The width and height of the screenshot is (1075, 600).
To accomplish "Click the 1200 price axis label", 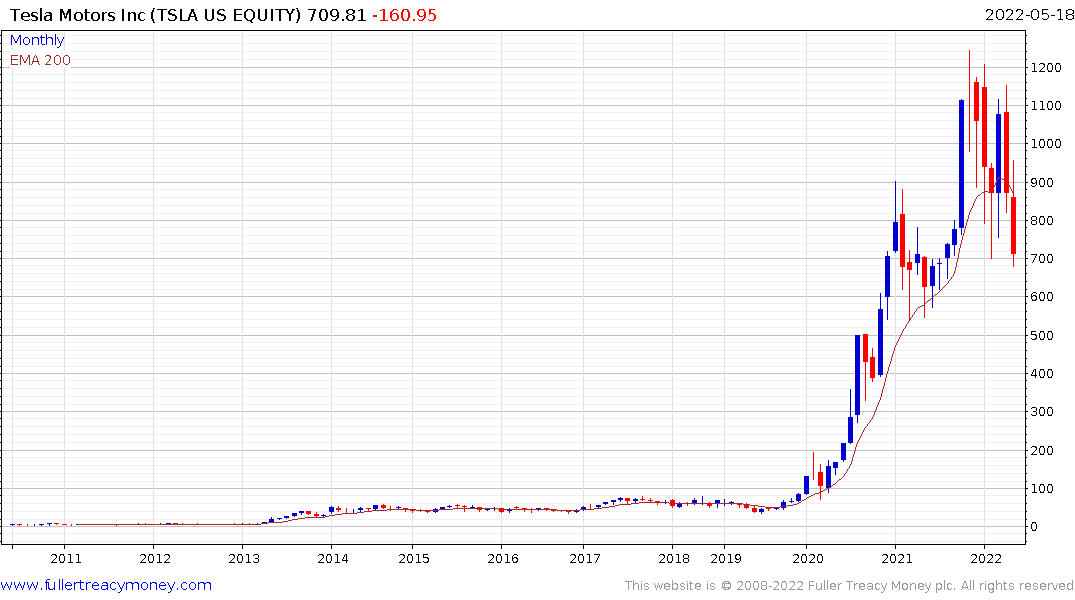I will pyautogui.click(x=1046, y=68).
